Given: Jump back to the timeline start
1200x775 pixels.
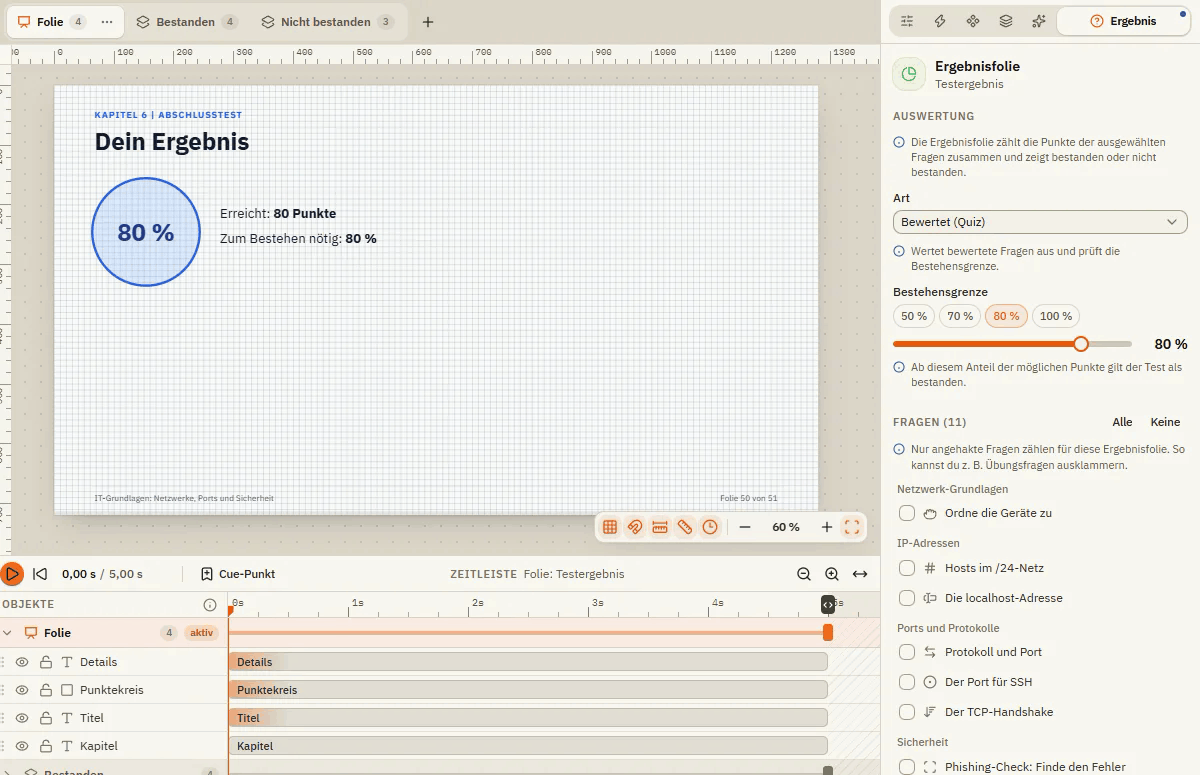Looking at the screenshot, I should coord(40,574).
